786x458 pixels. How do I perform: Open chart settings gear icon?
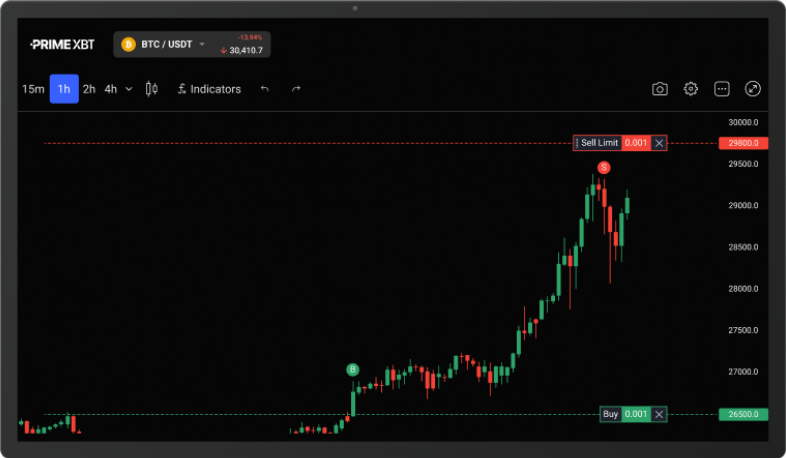click(691, 89)
